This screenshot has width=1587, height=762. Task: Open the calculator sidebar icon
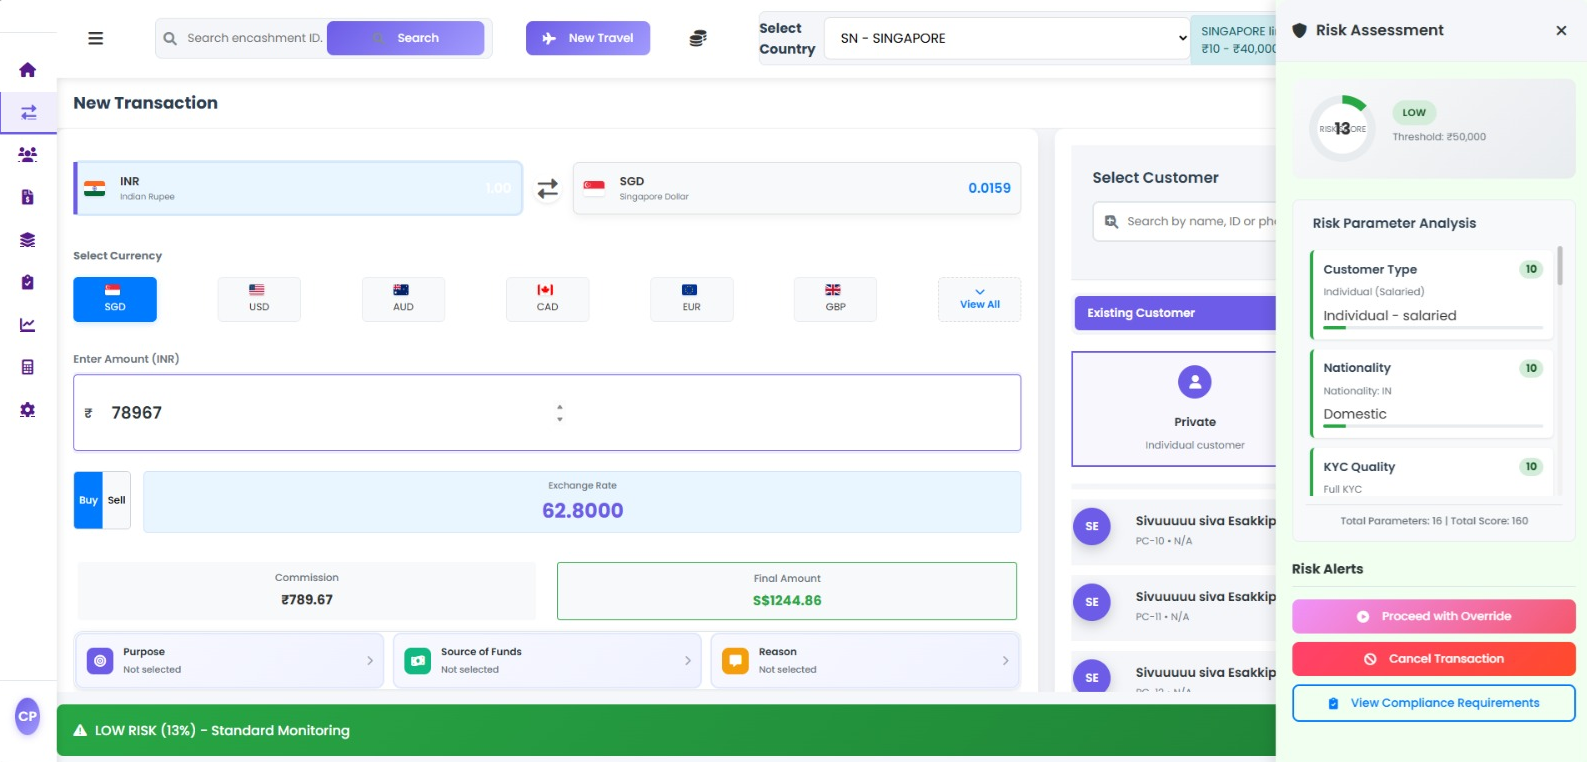point(28,367)
